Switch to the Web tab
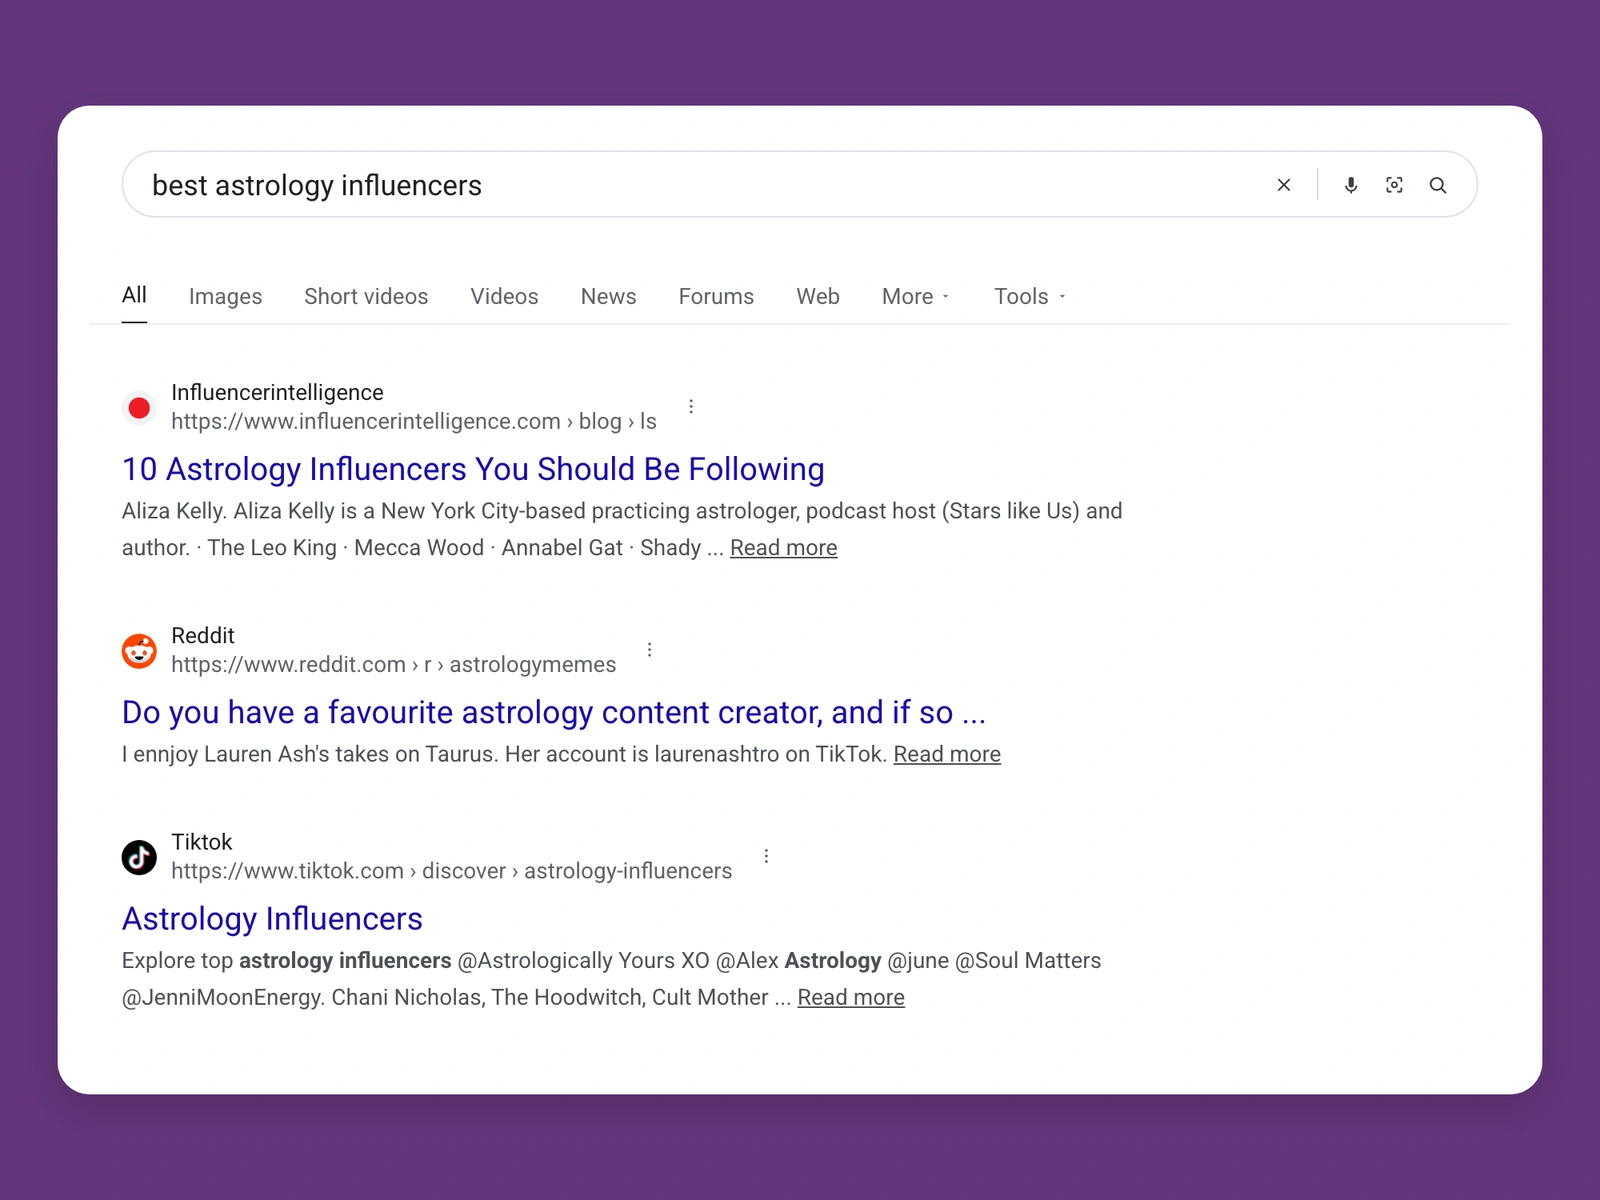1600x1200 pixels. tap(818, 296)
